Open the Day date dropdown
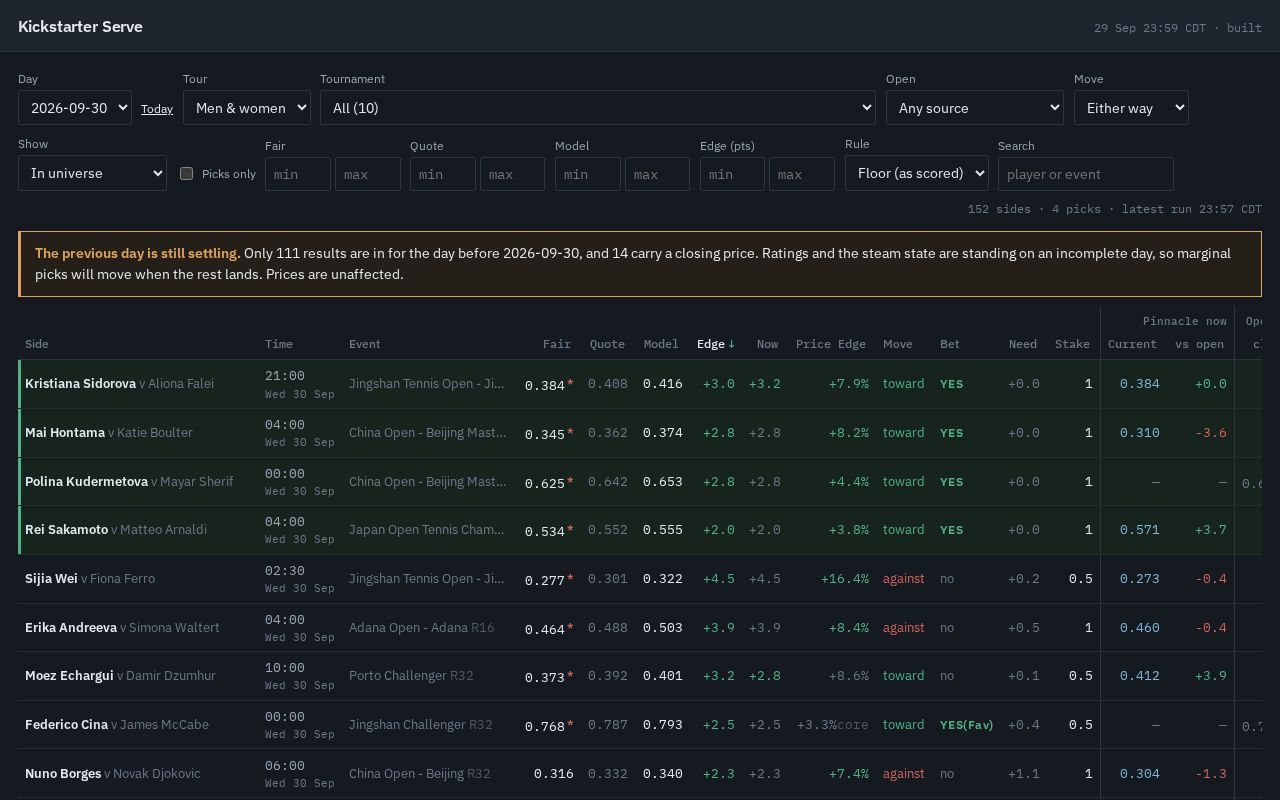Viewport: 1280px width, 800px height. (75, 108)
